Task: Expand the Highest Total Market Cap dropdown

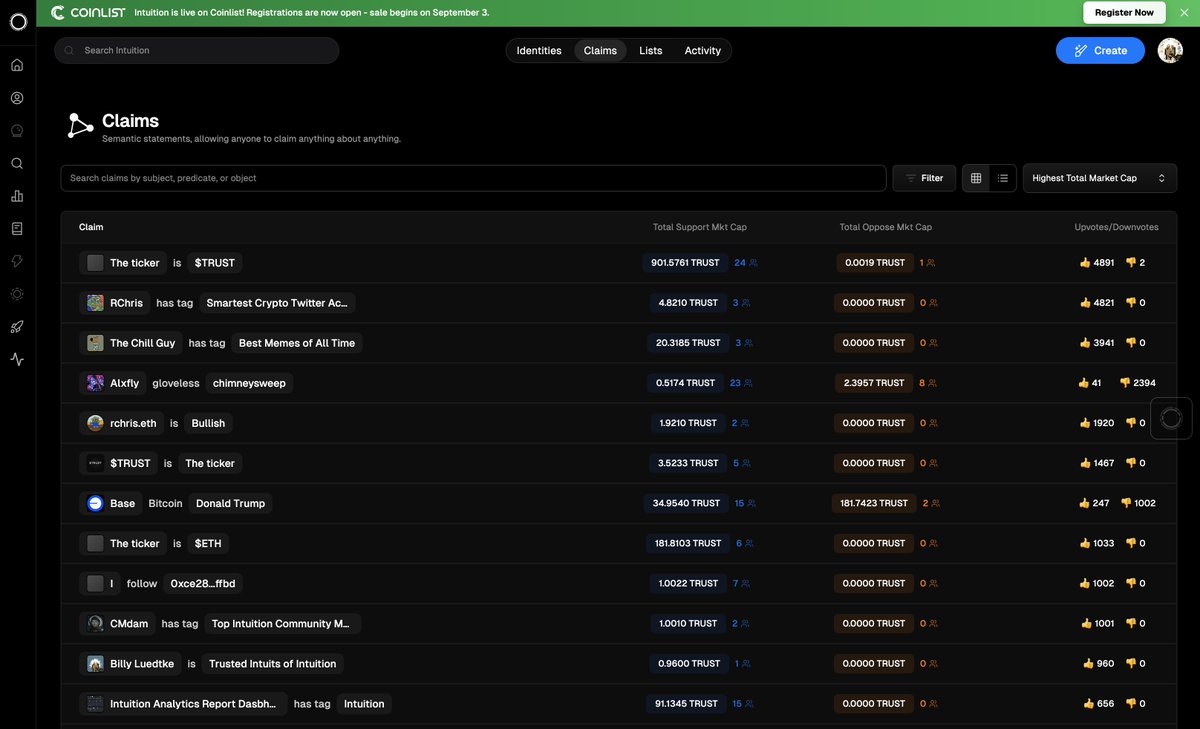Action: (1099, 178)
